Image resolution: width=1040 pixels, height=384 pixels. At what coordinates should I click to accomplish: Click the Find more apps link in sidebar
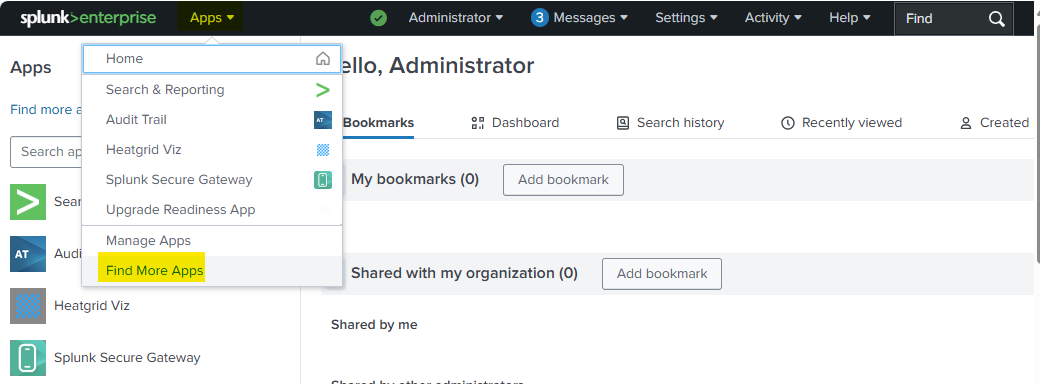tap(46, 109)
